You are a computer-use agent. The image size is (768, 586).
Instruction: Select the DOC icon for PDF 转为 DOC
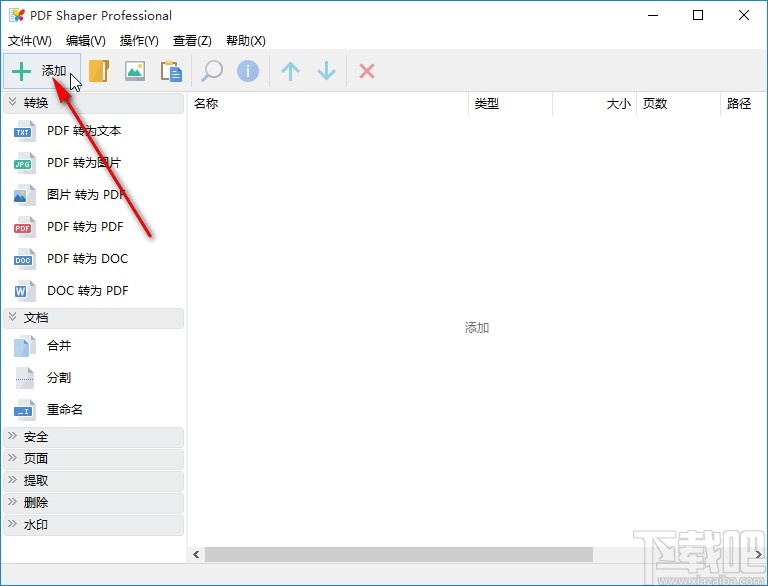pos(24,259)
